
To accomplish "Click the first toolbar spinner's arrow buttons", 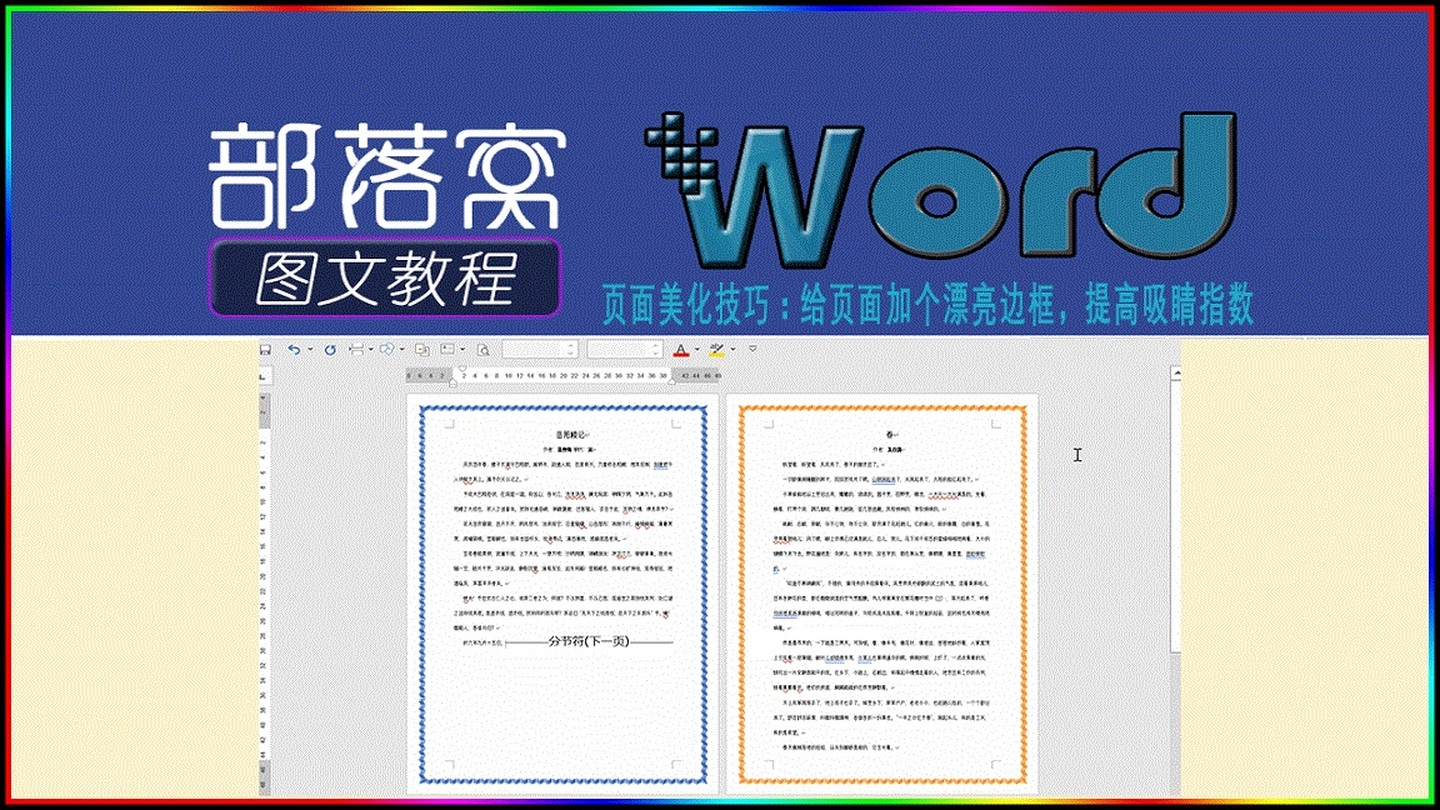I will point(571,350).
